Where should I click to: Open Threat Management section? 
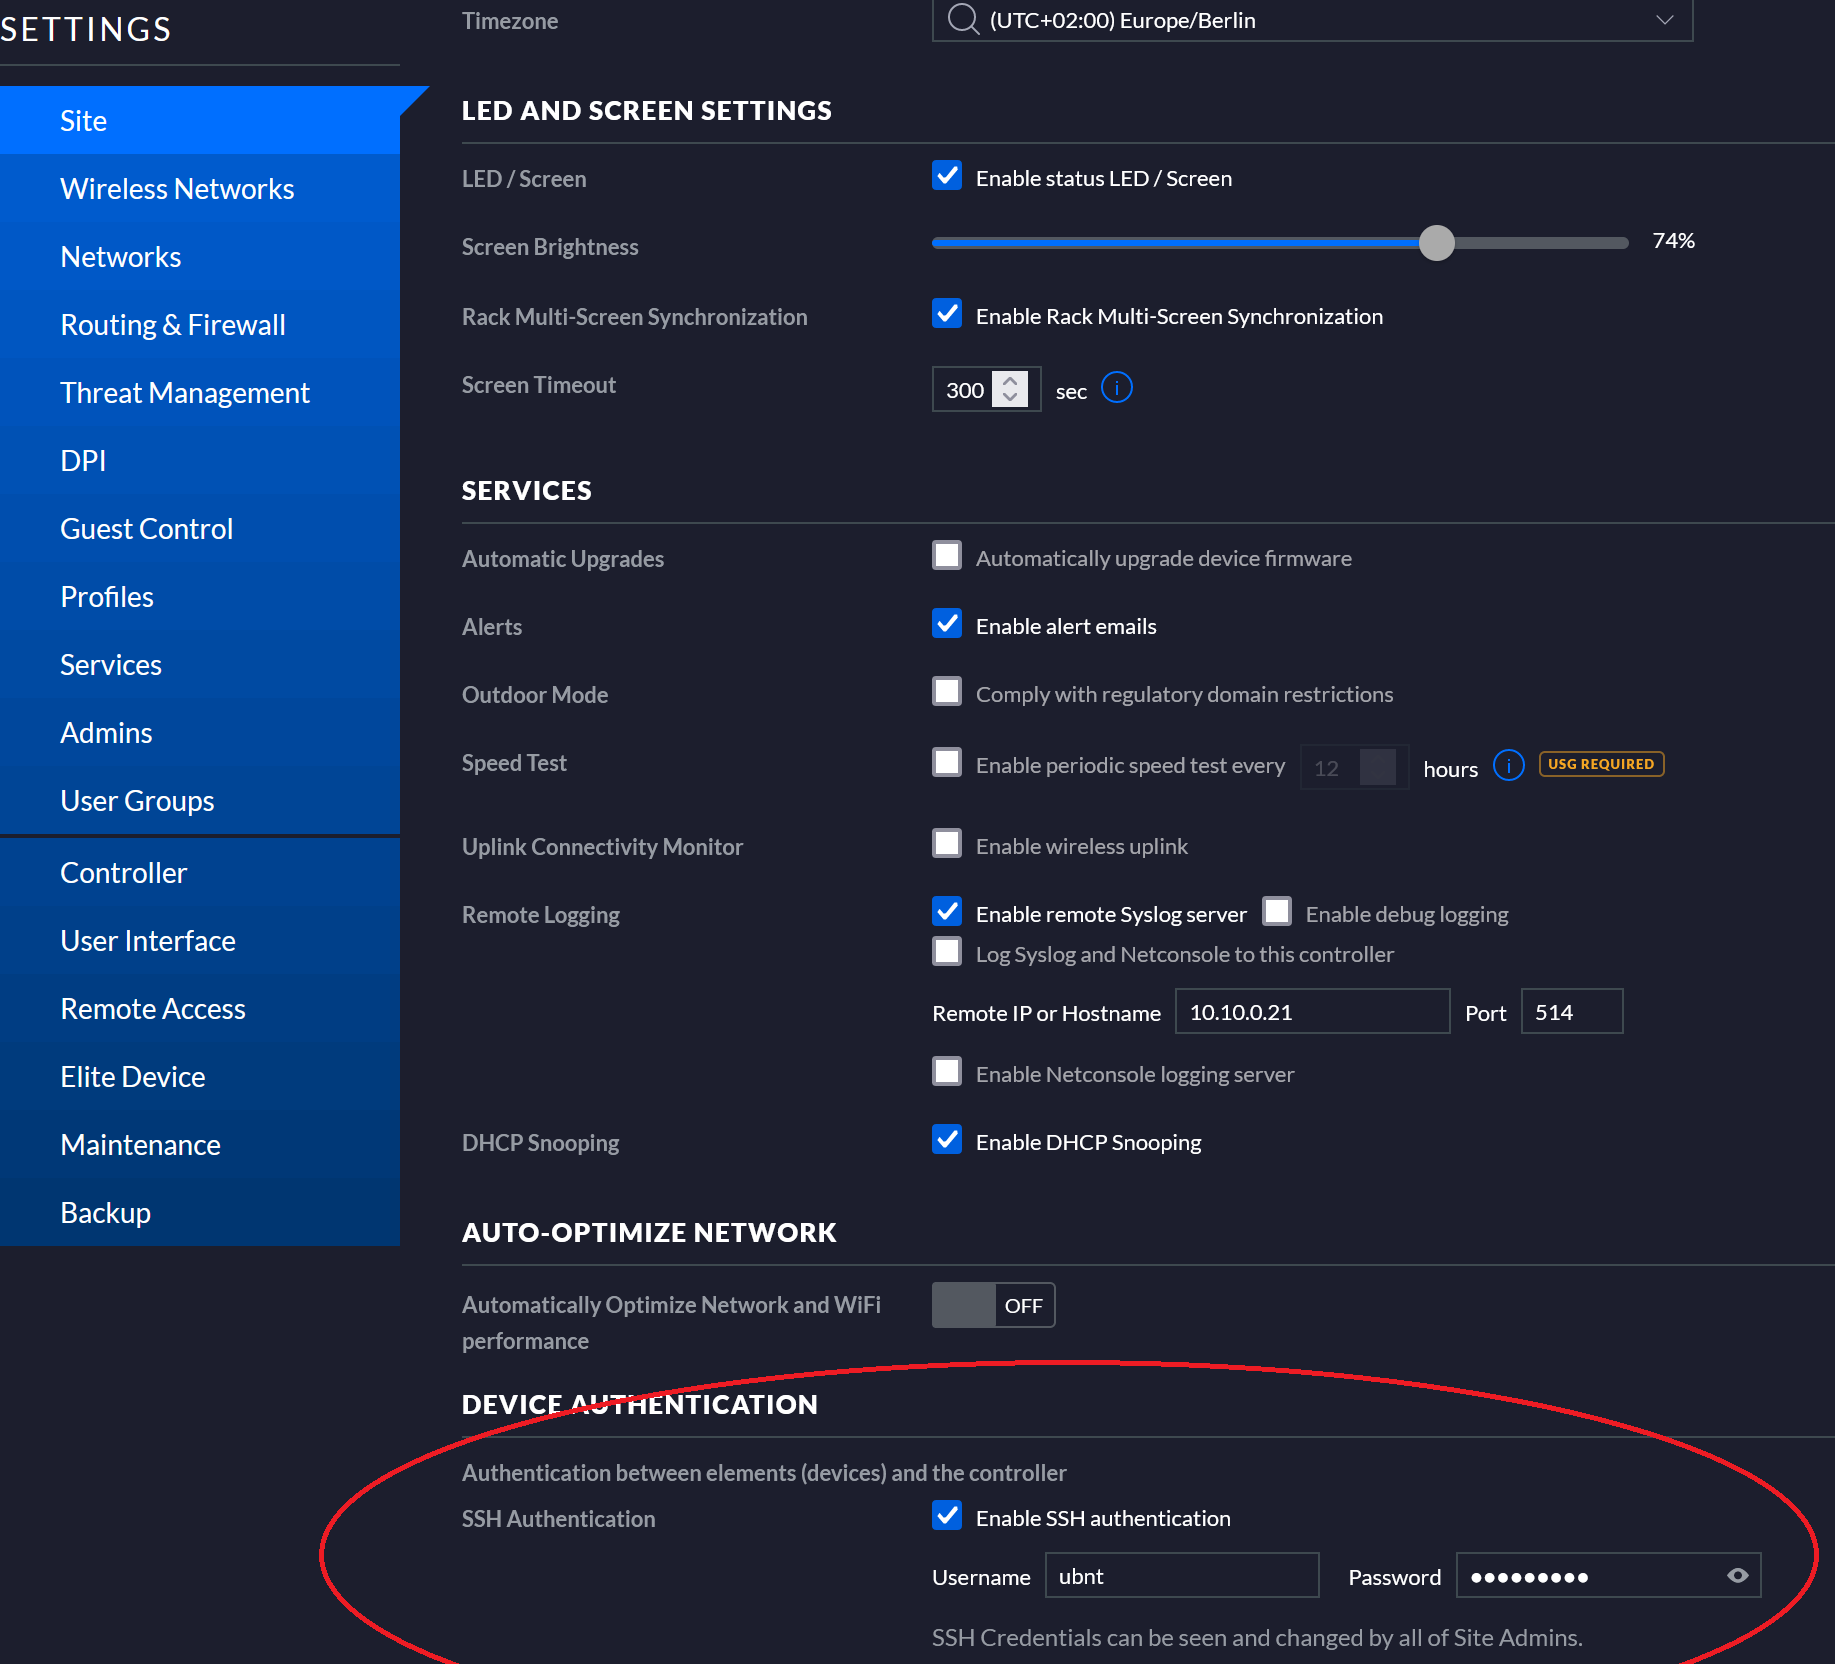pyautogui.click(x=185, y=393)
